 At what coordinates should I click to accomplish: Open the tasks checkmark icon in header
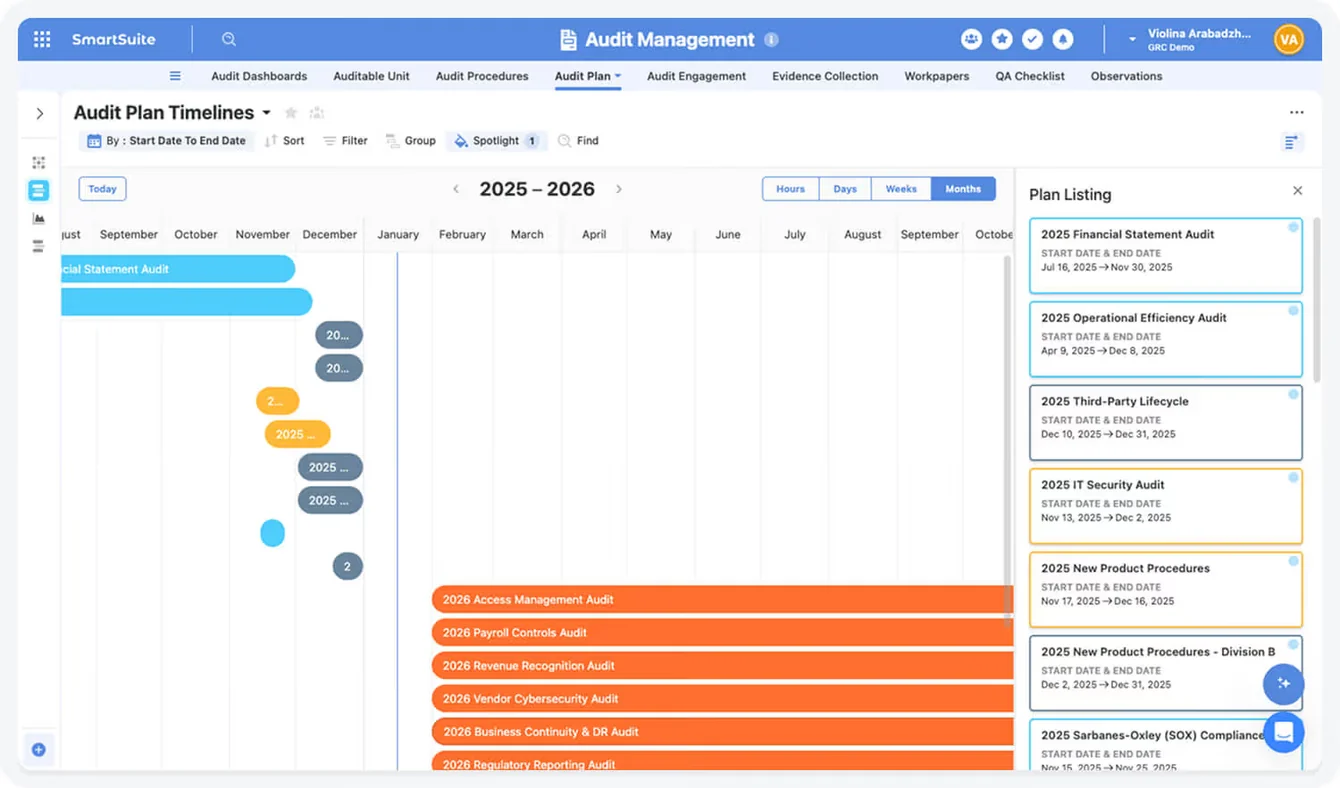click(1033, 39)
